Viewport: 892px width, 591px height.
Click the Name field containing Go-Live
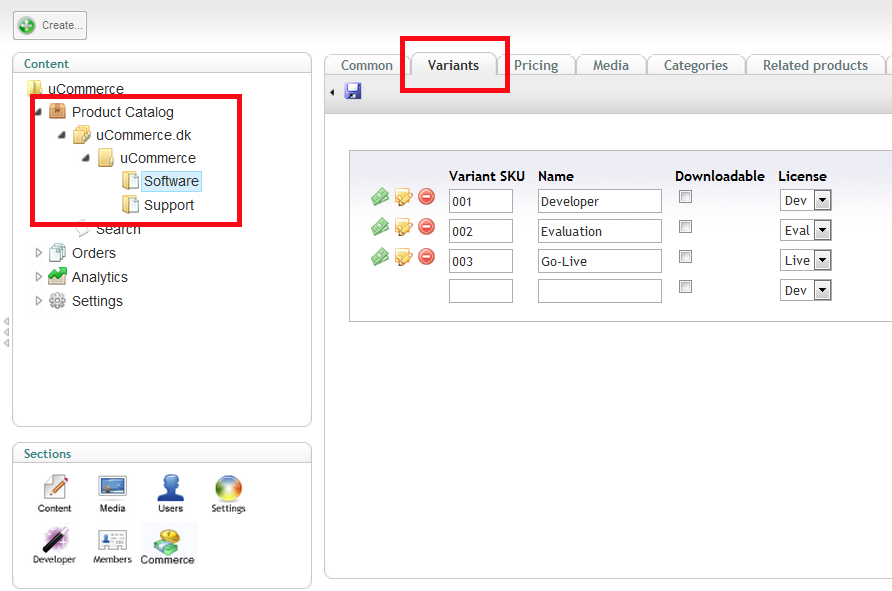coord(600,261)
